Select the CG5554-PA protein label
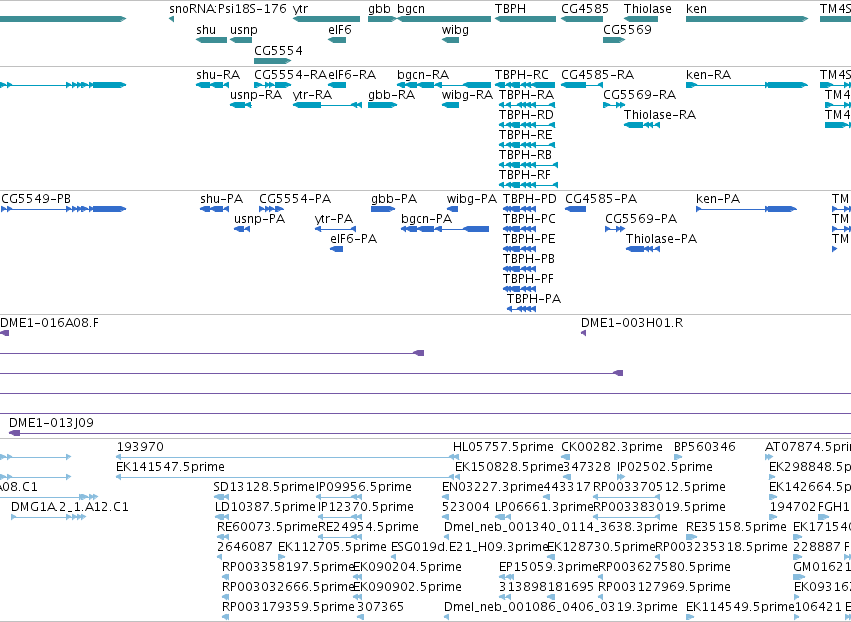Screen dimensions: 851x622 click(x=295, y=199)
